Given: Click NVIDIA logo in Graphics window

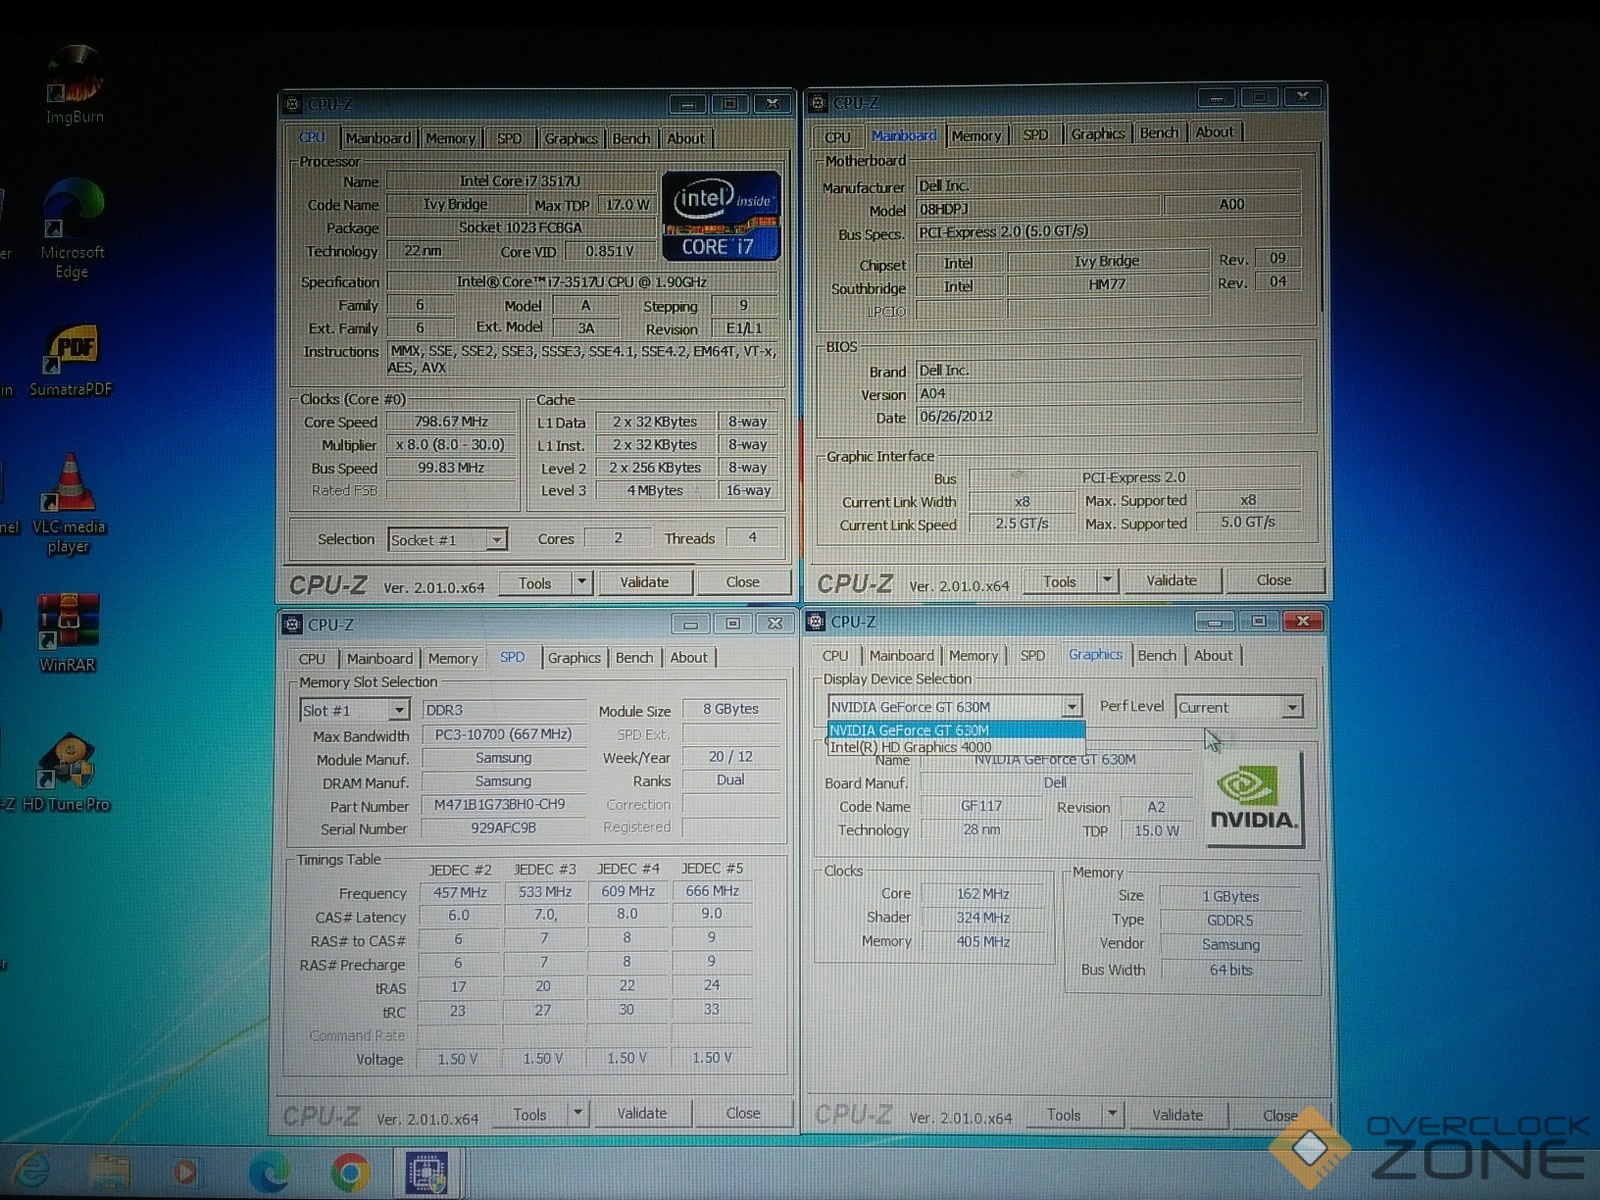Looking at the screenshot, I should [1254, 800].
